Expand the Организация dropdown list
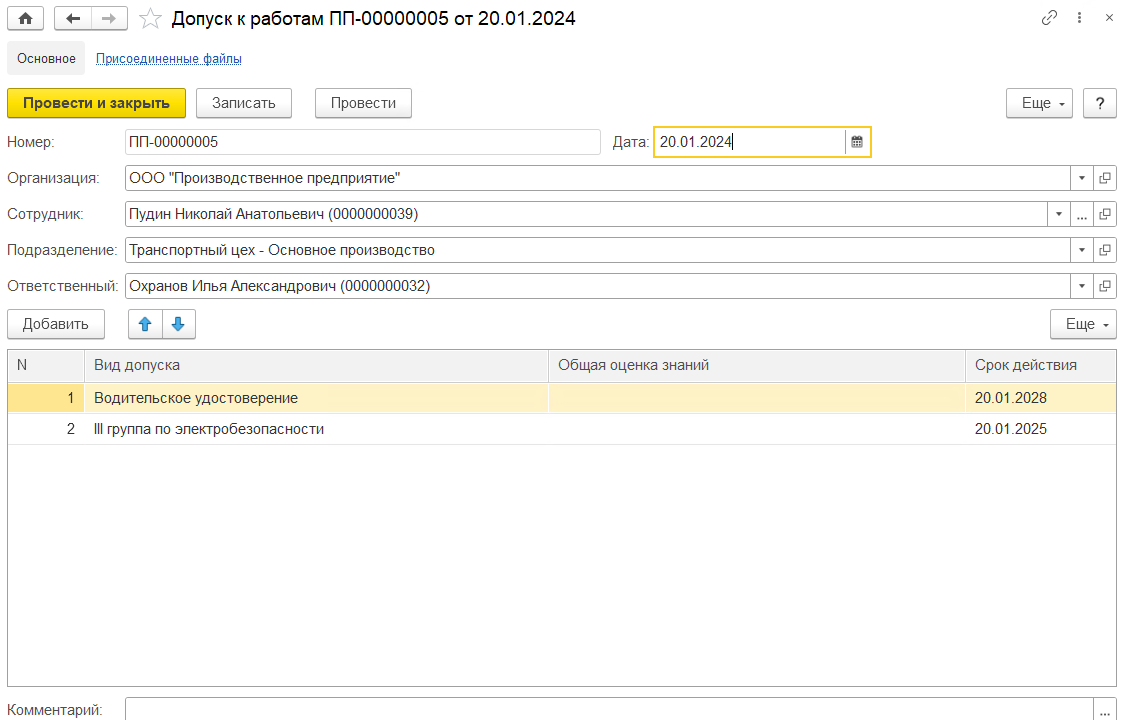This screenshot has width=1122, height=724. point(1082,178)
